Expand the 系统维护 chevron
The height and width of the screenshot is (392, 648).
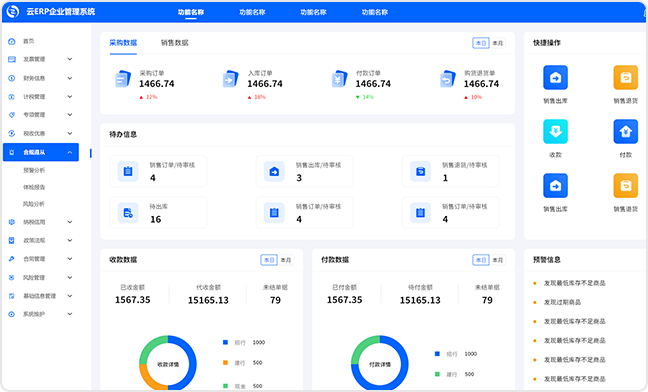(70, 314)
